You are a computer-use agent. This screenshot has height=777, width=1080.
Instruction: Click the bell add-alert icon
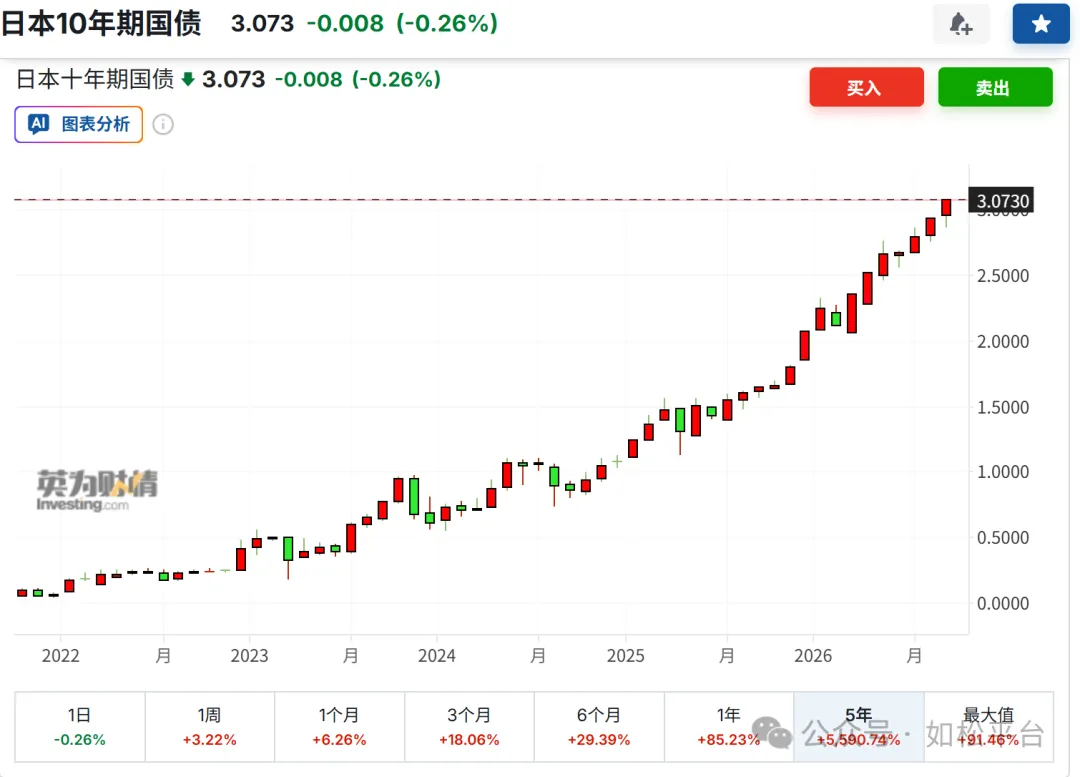pyautogui.click(x=961, y=24)
